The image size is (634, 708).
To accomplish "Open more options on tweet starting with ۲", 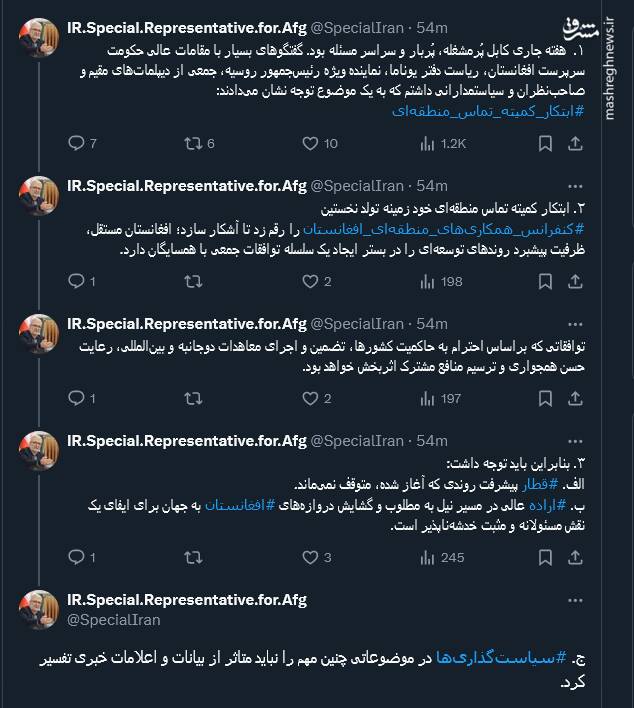I will coord(574,186).
